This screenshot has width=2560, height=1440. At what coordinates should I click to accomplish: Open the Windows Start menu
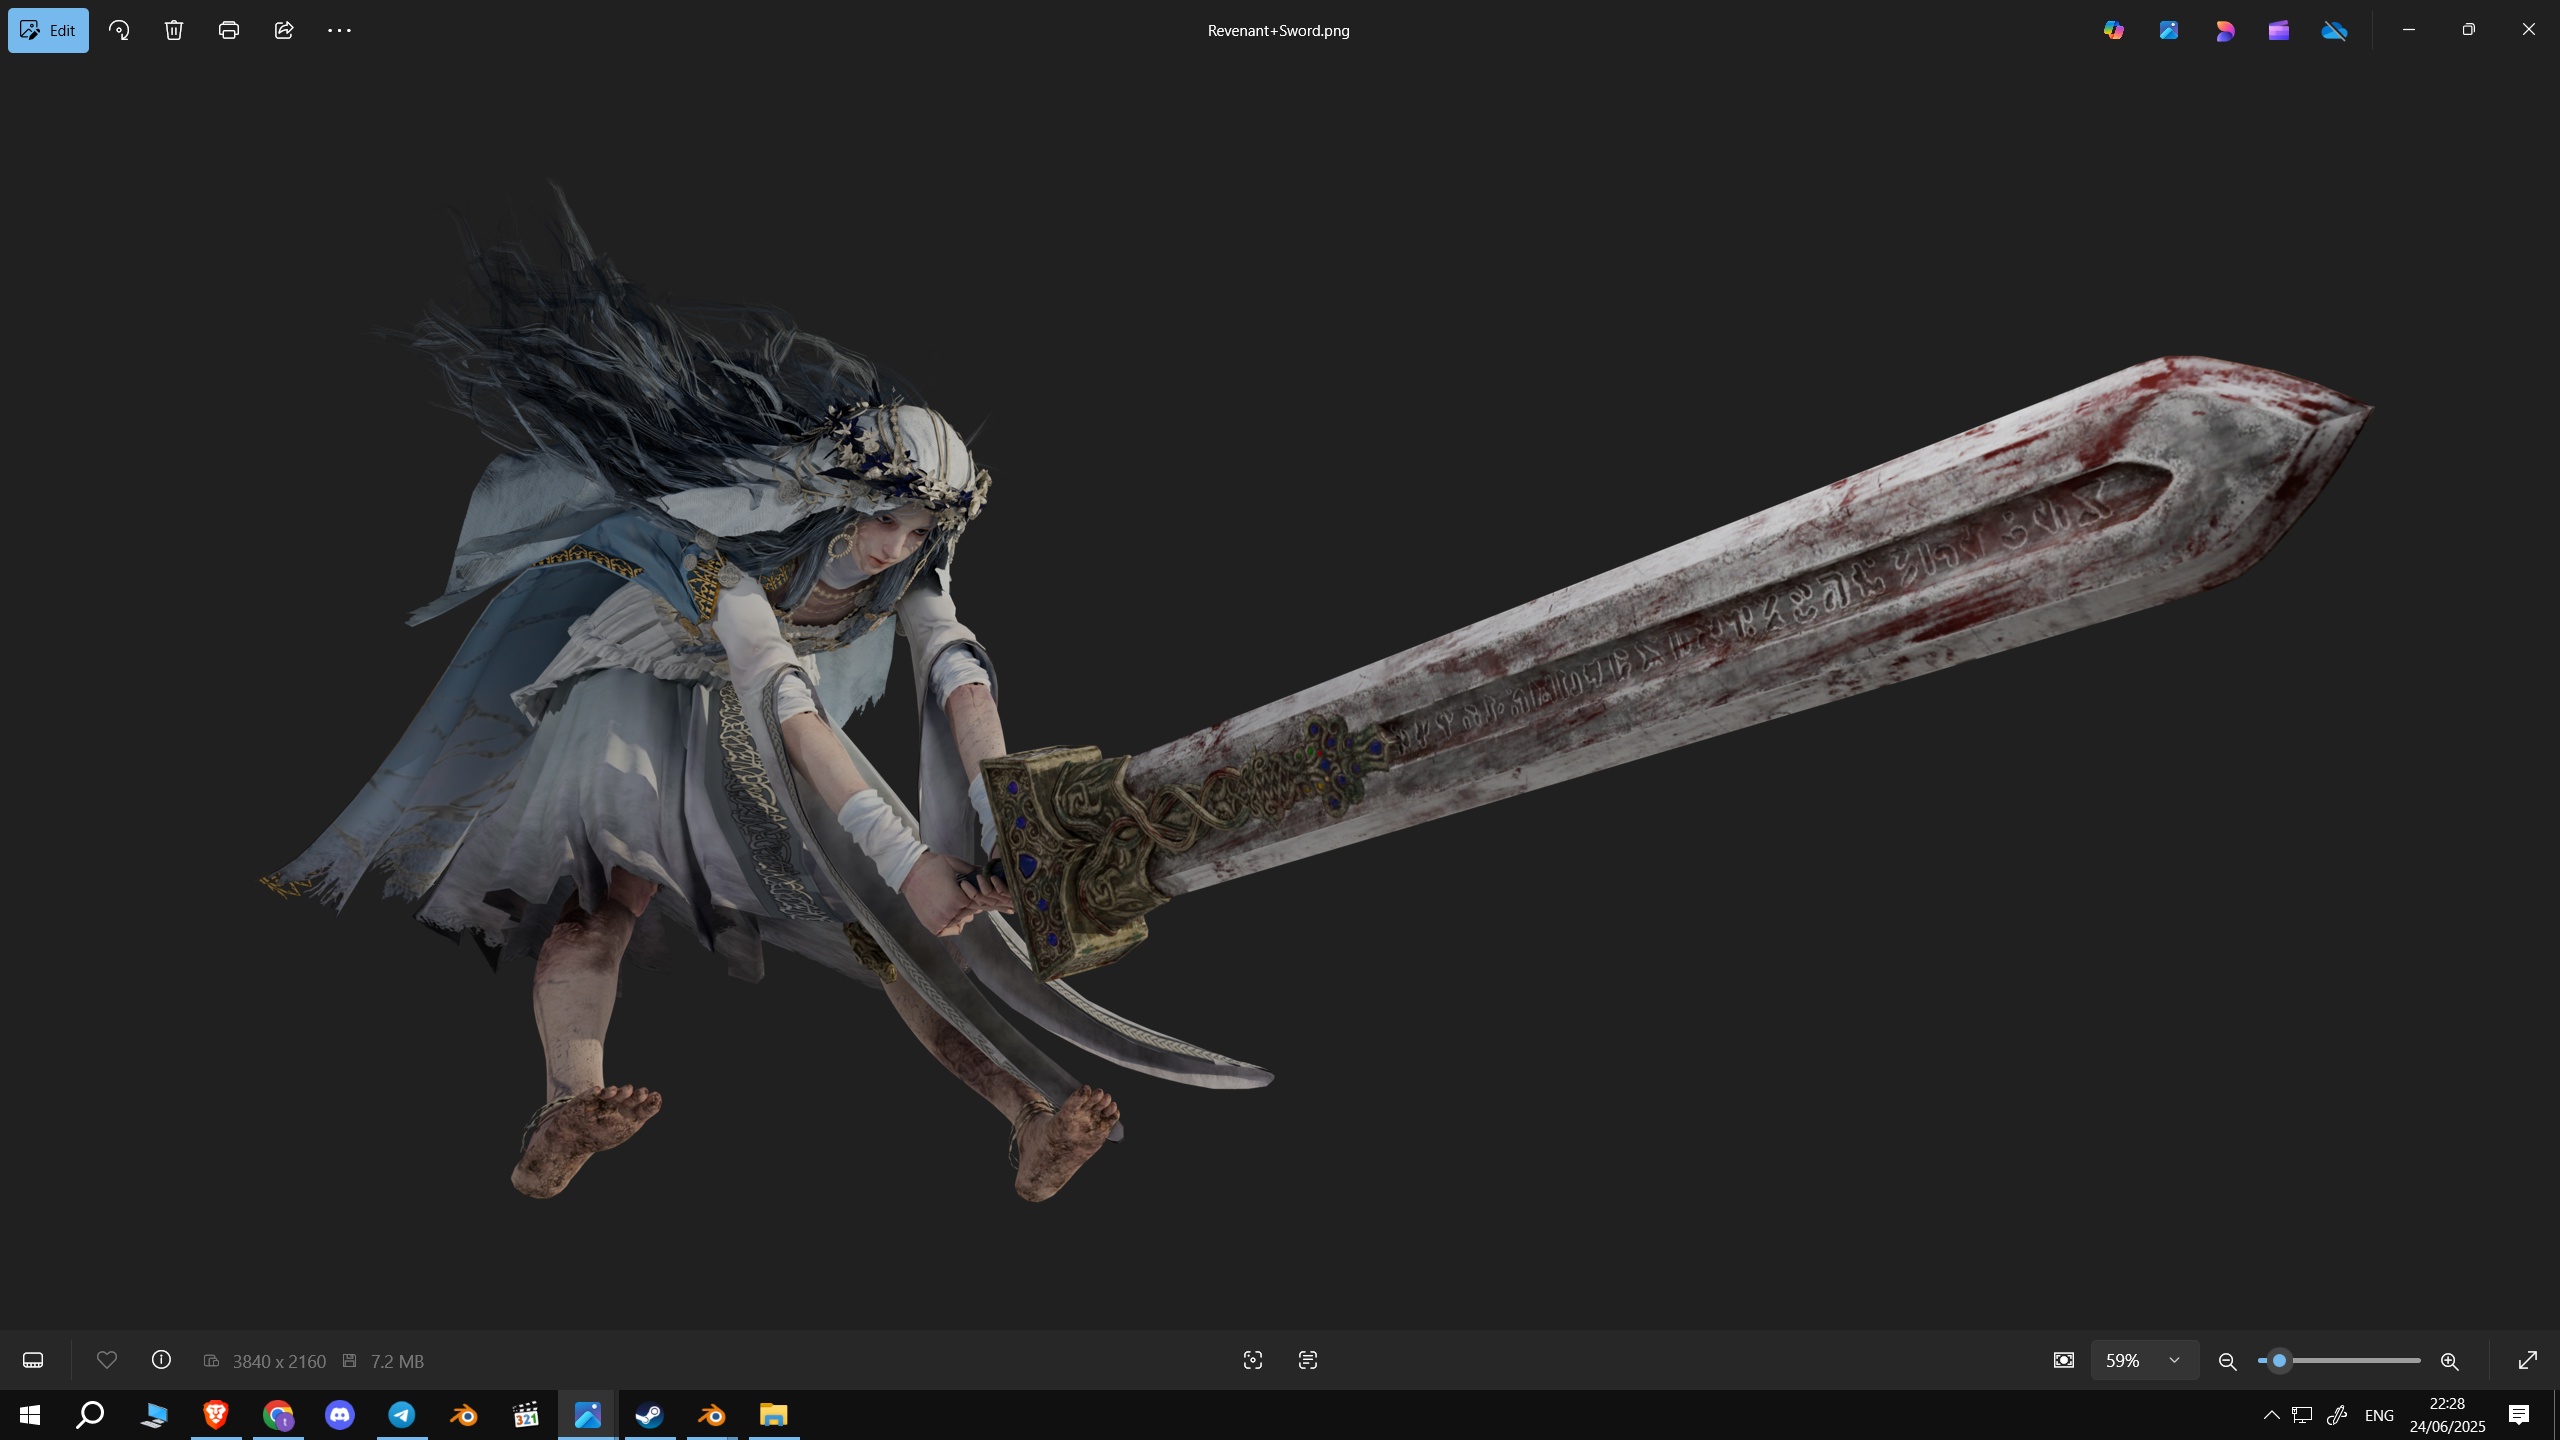click(x=29, y=1415)
